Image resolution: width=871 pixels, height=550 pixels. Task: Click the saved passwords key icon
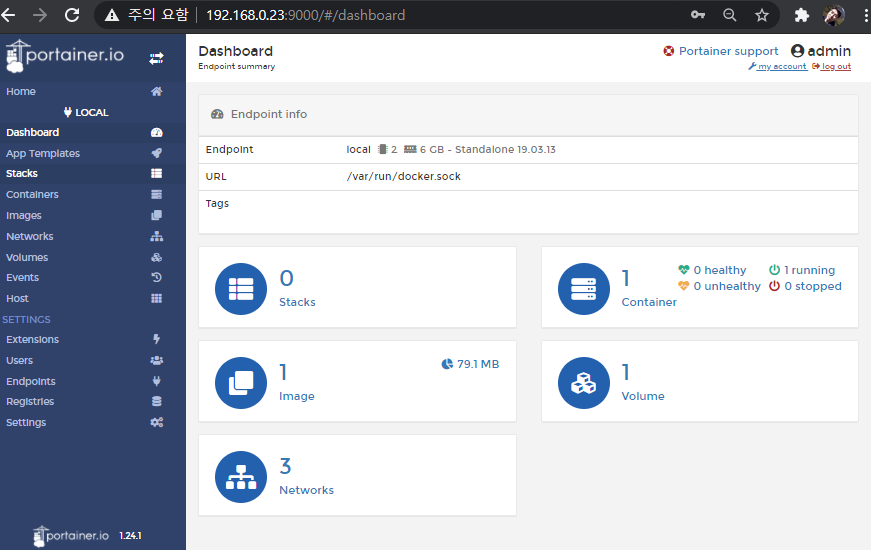698,15
